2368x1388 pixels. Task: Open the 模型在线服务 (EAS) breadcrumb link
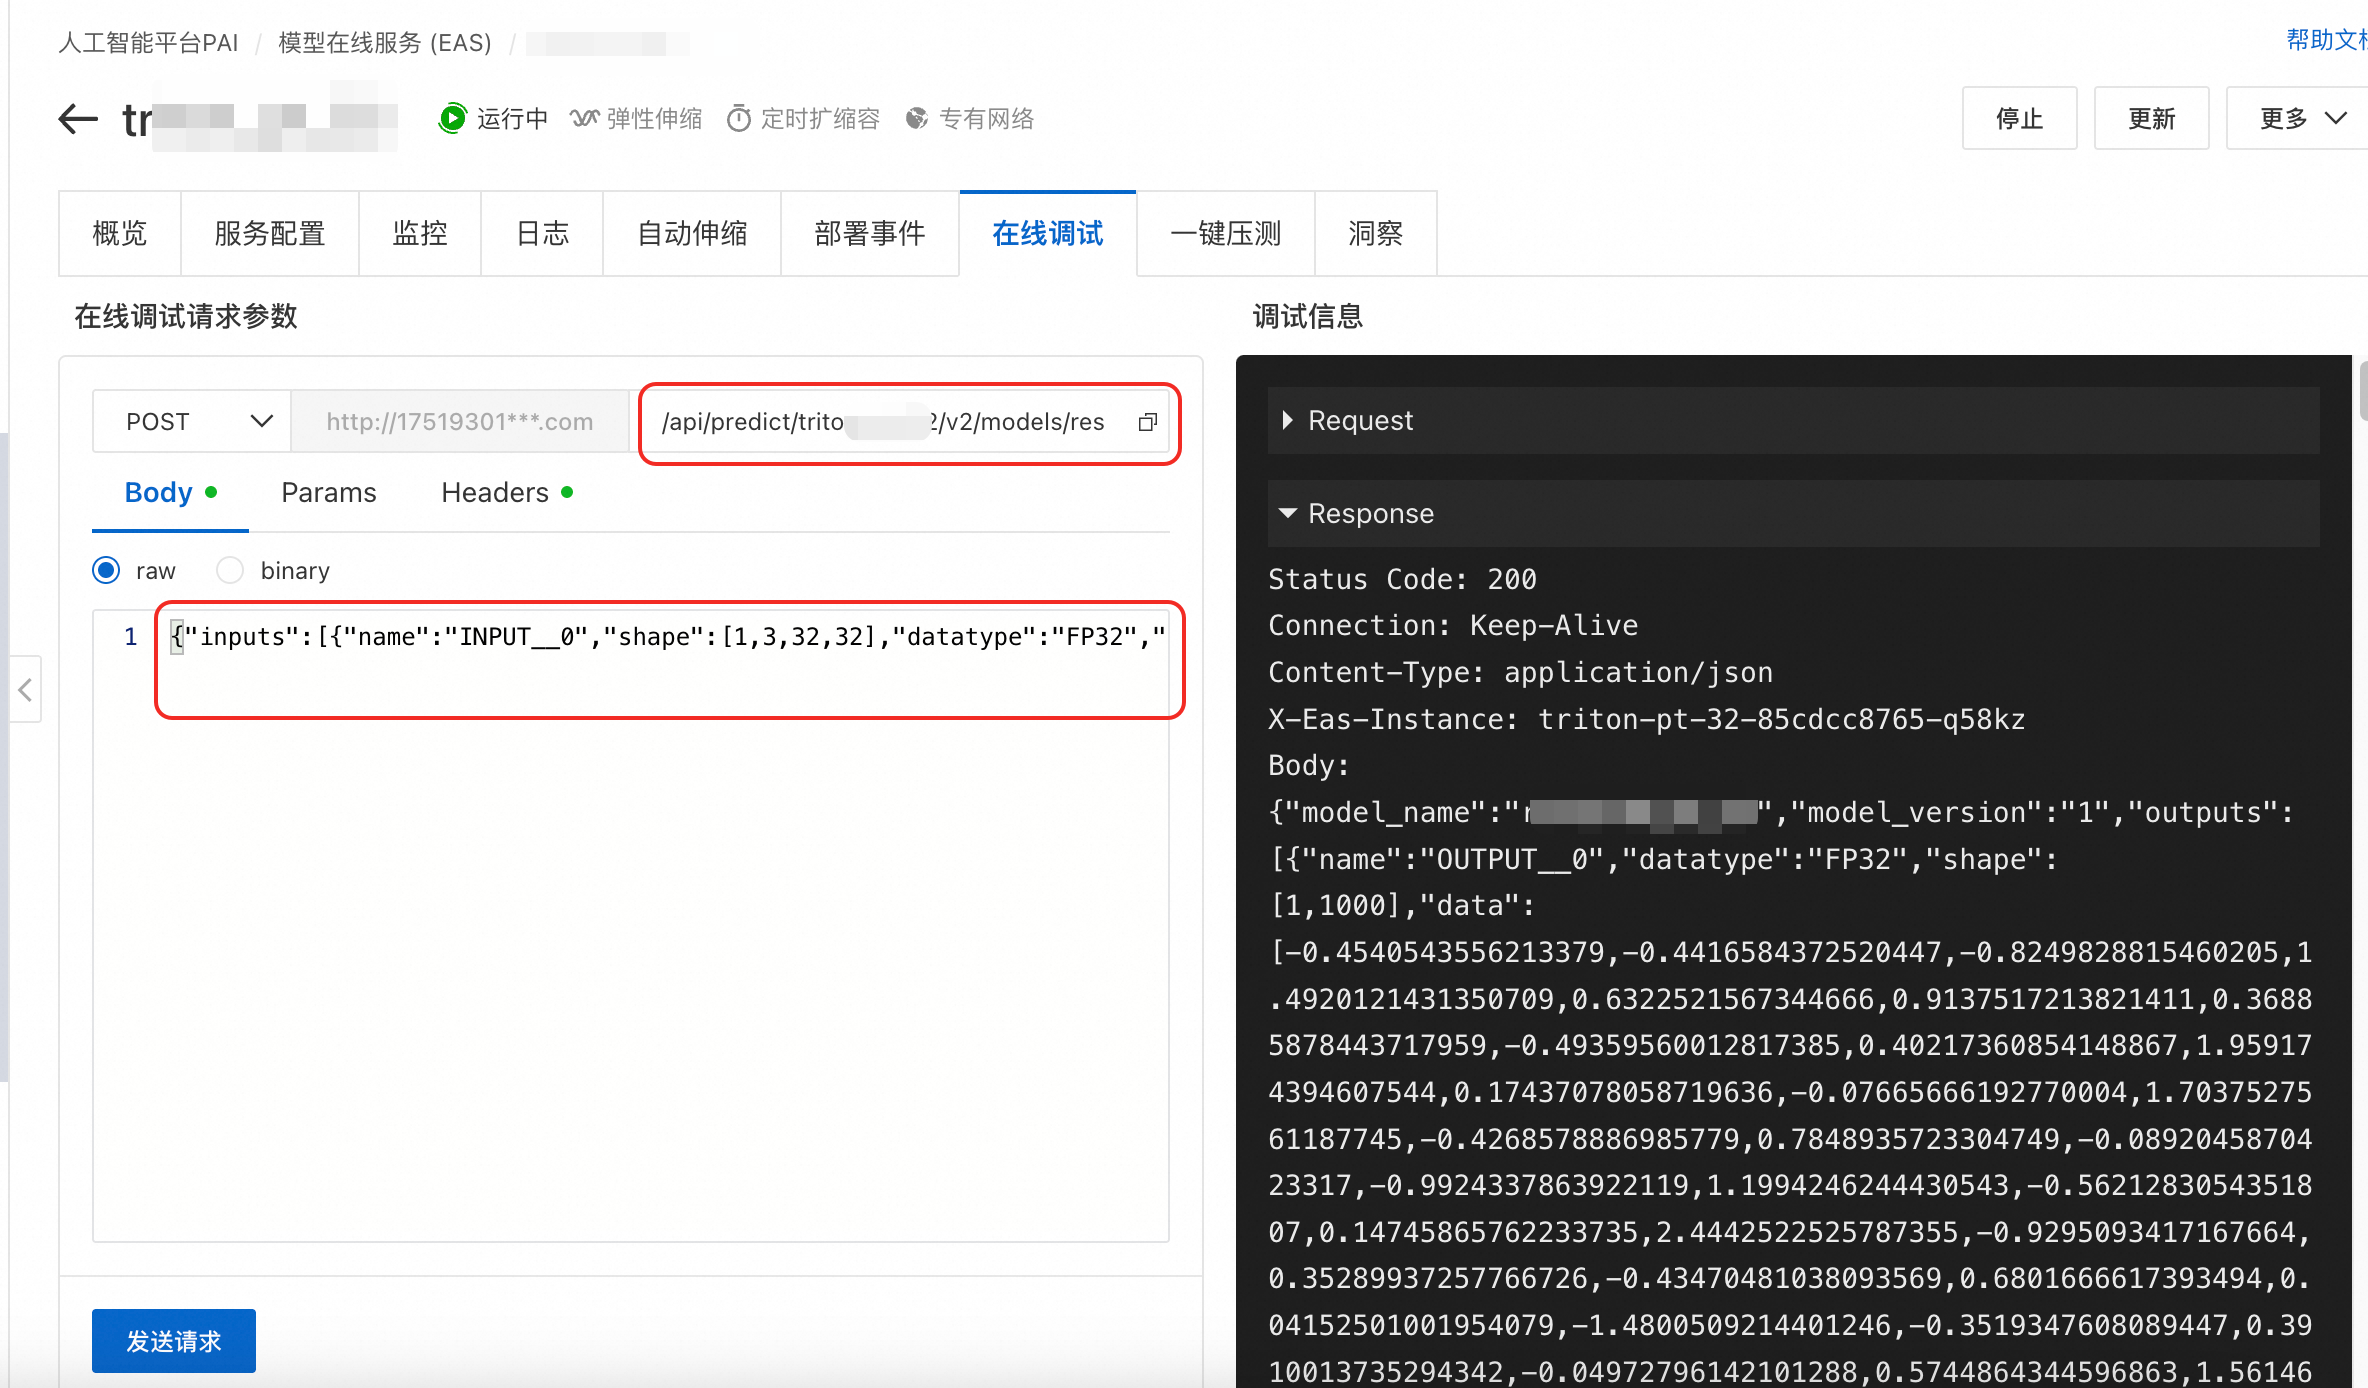[384, 43]
